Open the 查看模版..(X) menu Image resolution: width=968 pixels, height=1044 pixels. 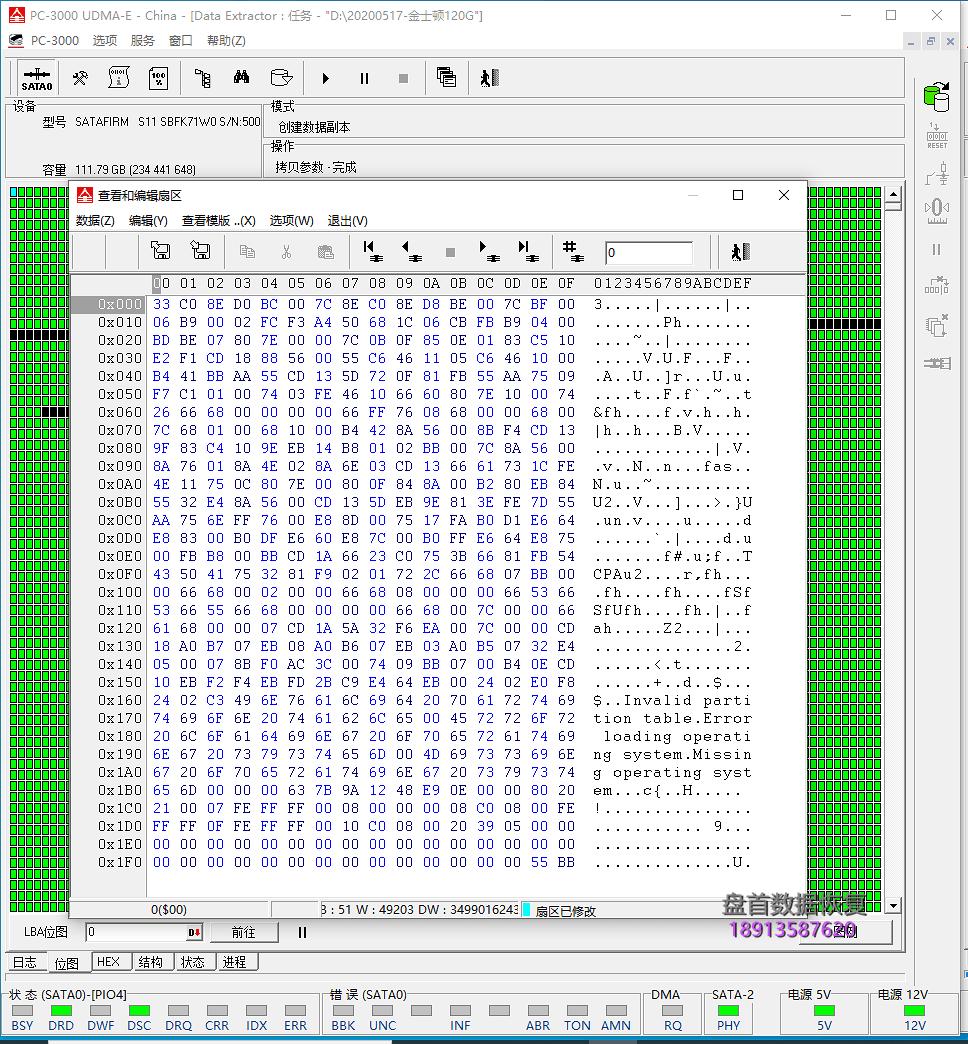pyautogui.click(x=218, y=221)
